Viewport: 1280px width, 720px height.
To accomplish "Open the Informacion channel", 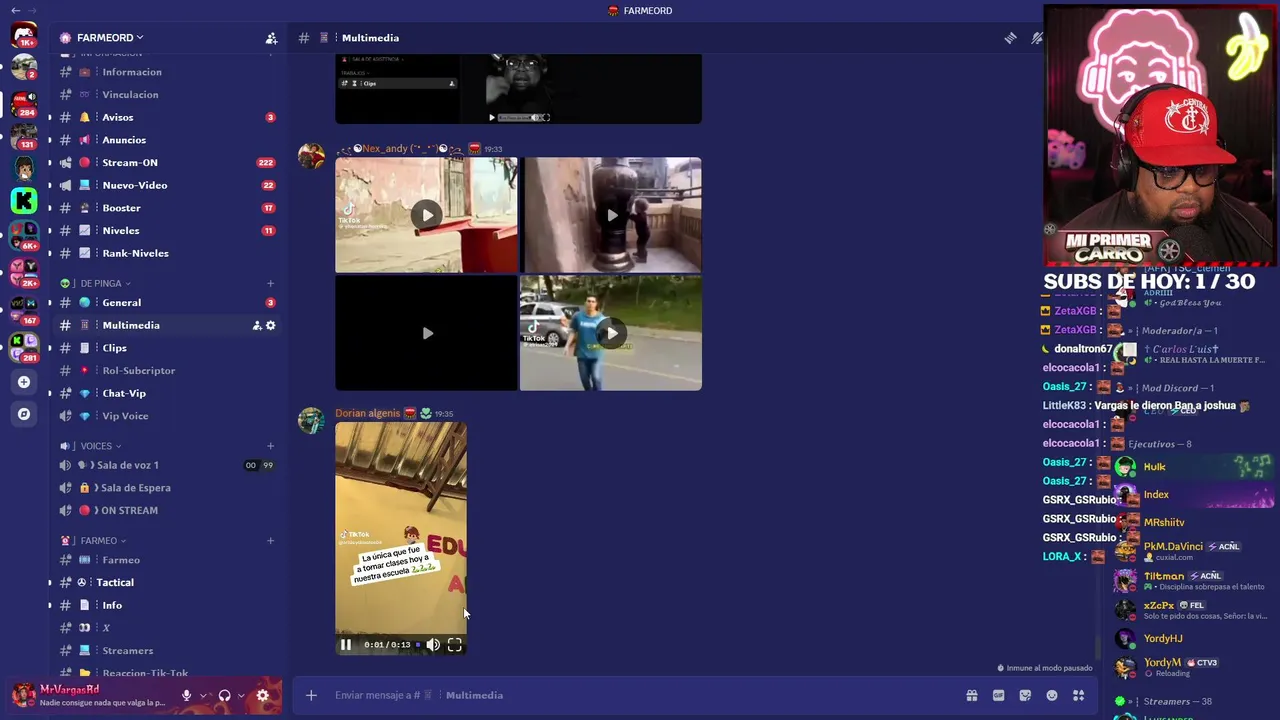I will tap(167, 72).
